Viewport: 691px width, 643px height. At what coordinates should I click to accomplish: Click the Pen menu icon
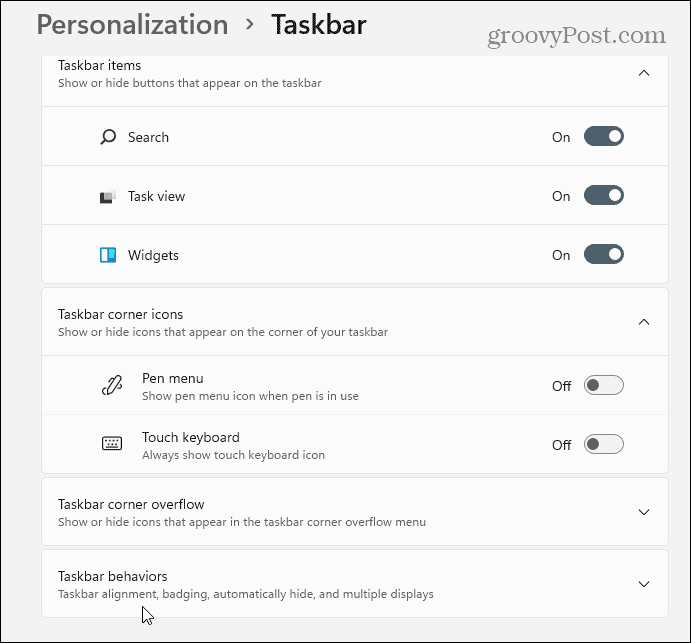tap(112, 386)
